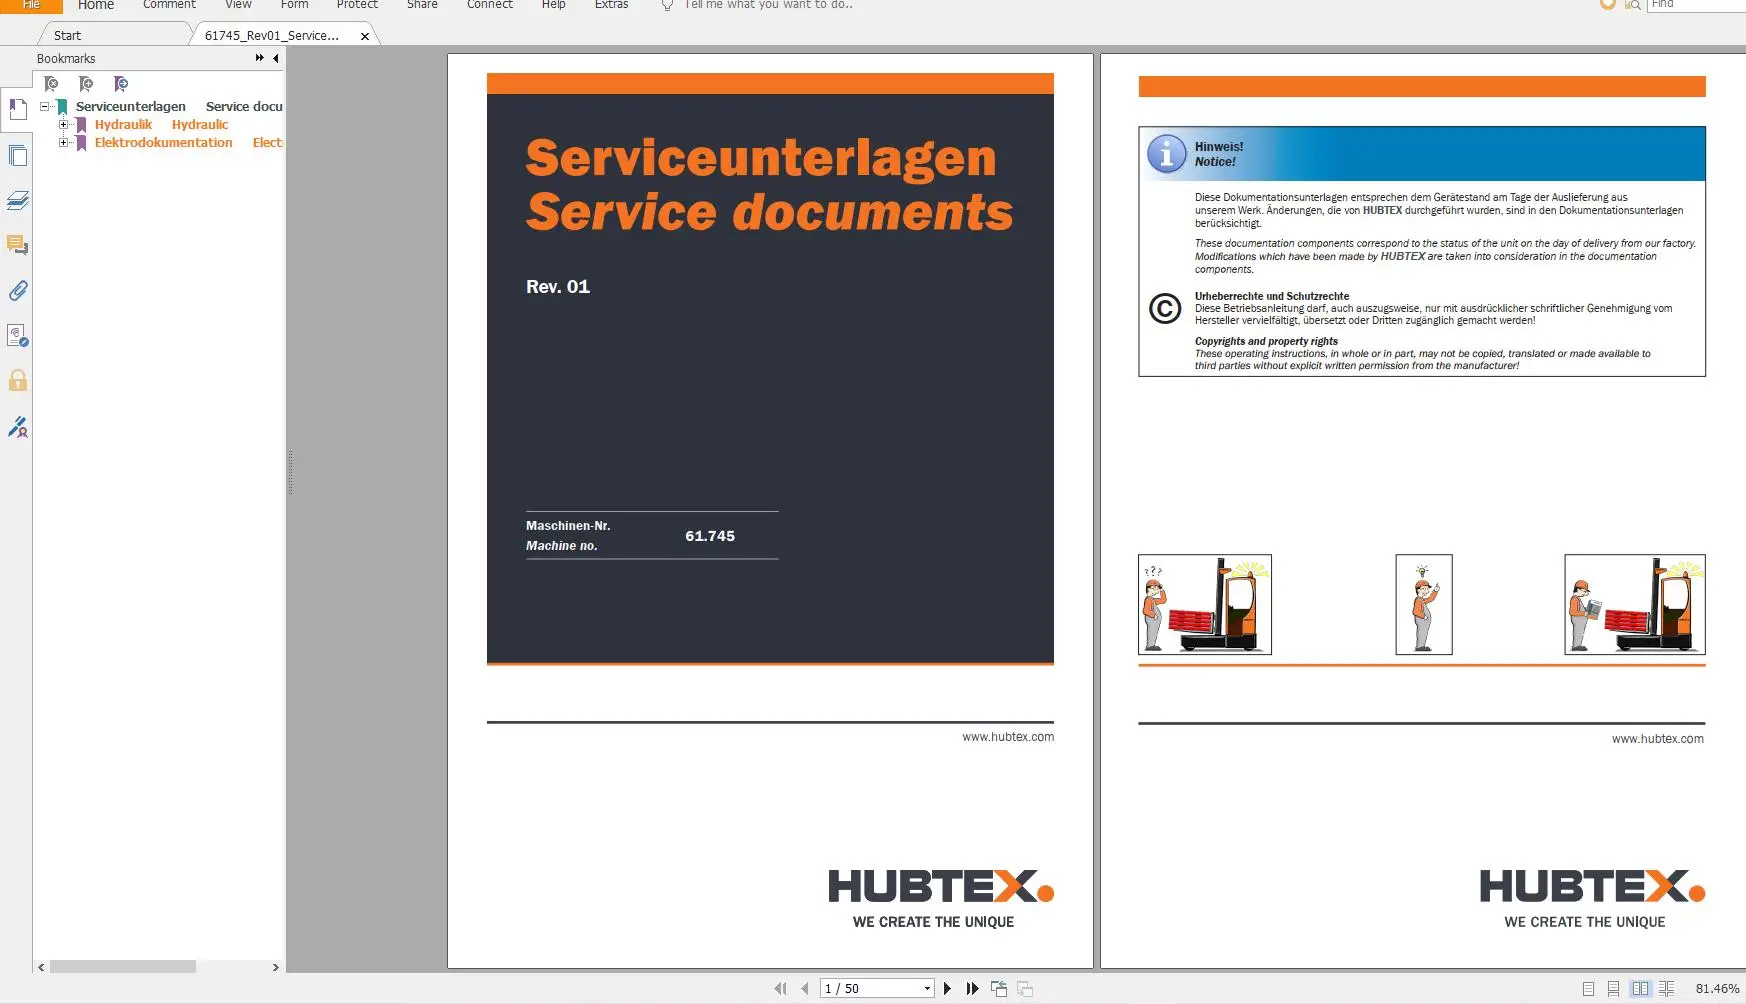Add a new bookmark

coord(86,83)
